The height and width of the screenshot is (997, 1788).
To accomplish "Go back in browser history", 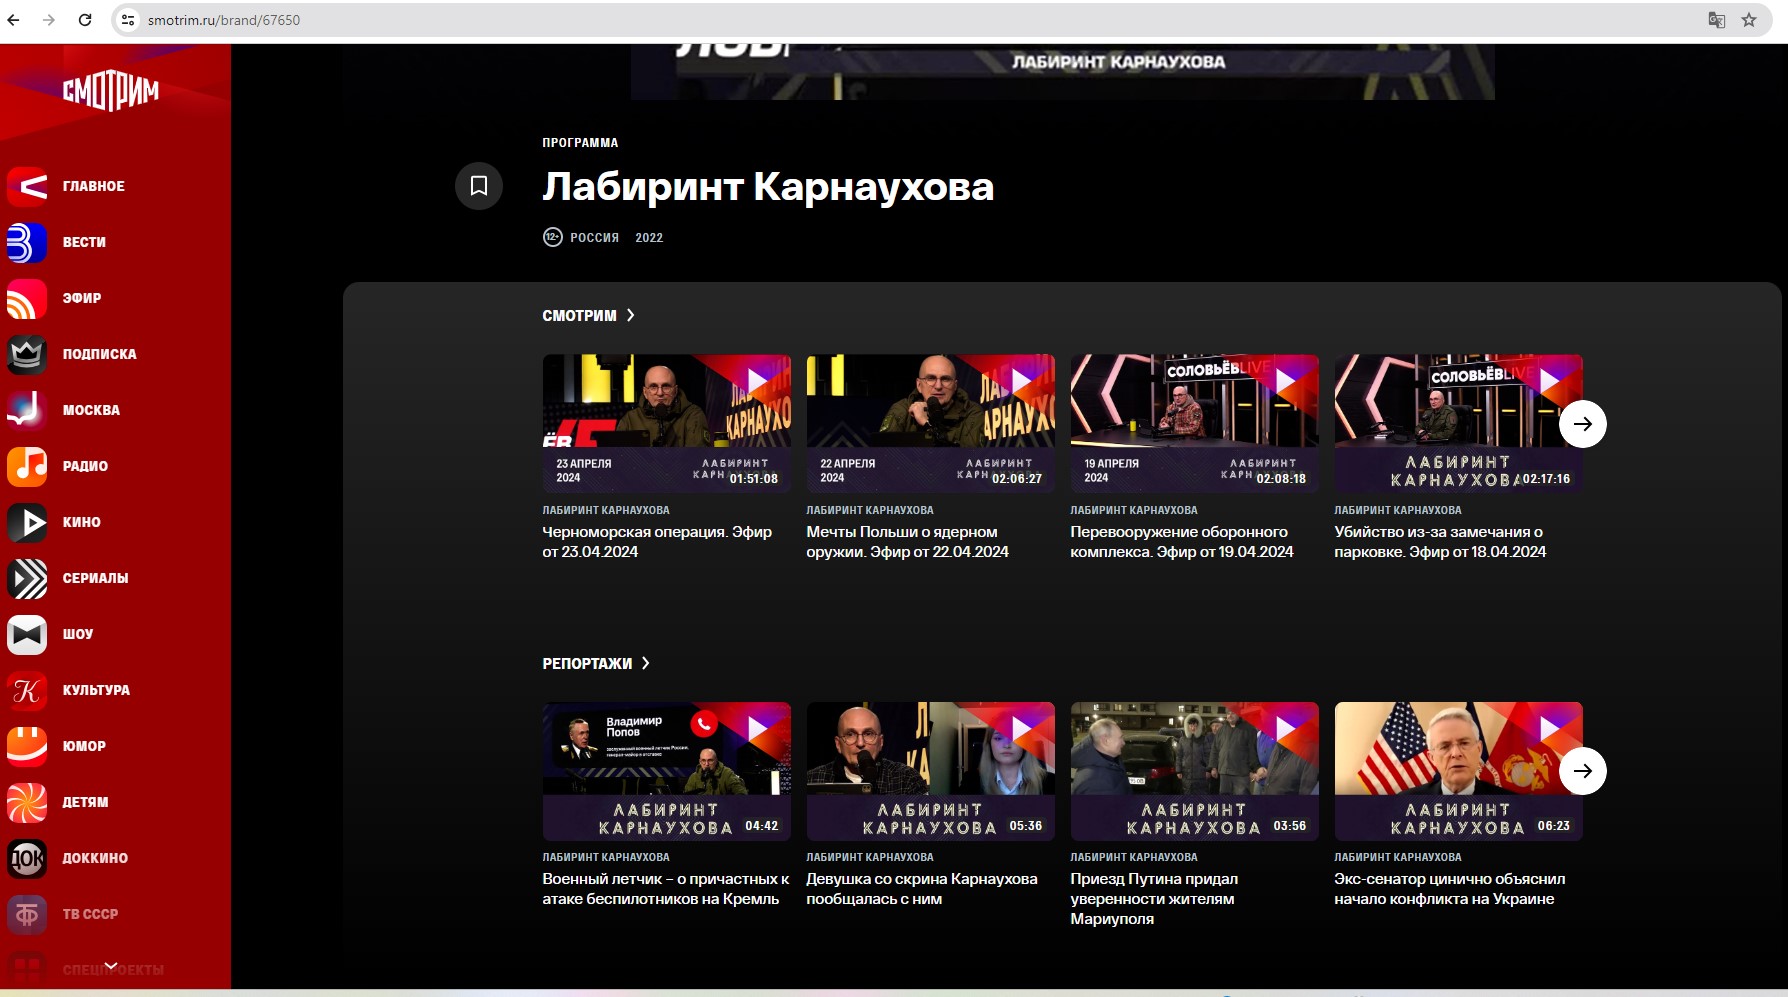I will [x=14, y=20].
